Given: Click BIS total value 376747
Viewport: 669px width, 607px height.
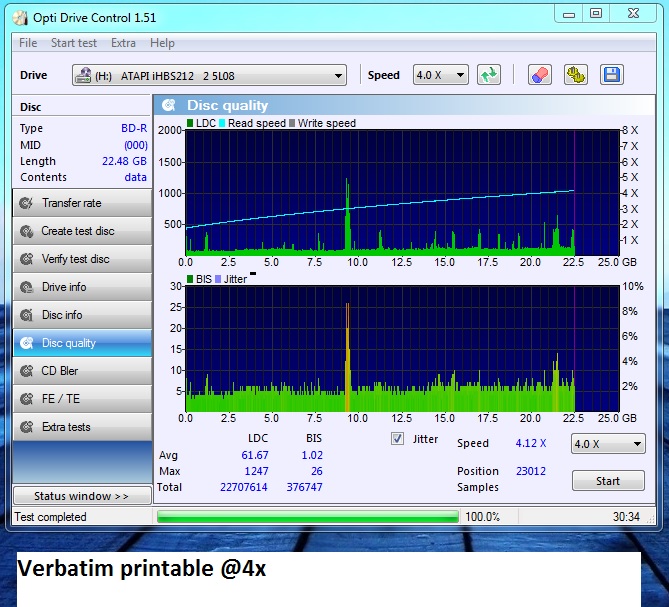Looking at the screenshot, I should click(x=304, y=487).
